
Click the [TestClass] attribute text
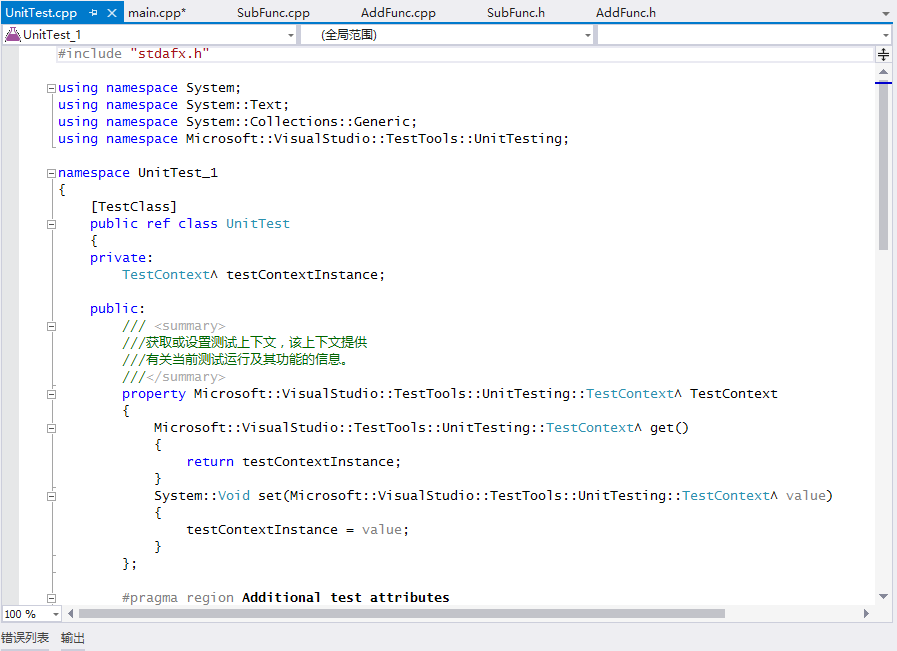(x=134, y=207)
